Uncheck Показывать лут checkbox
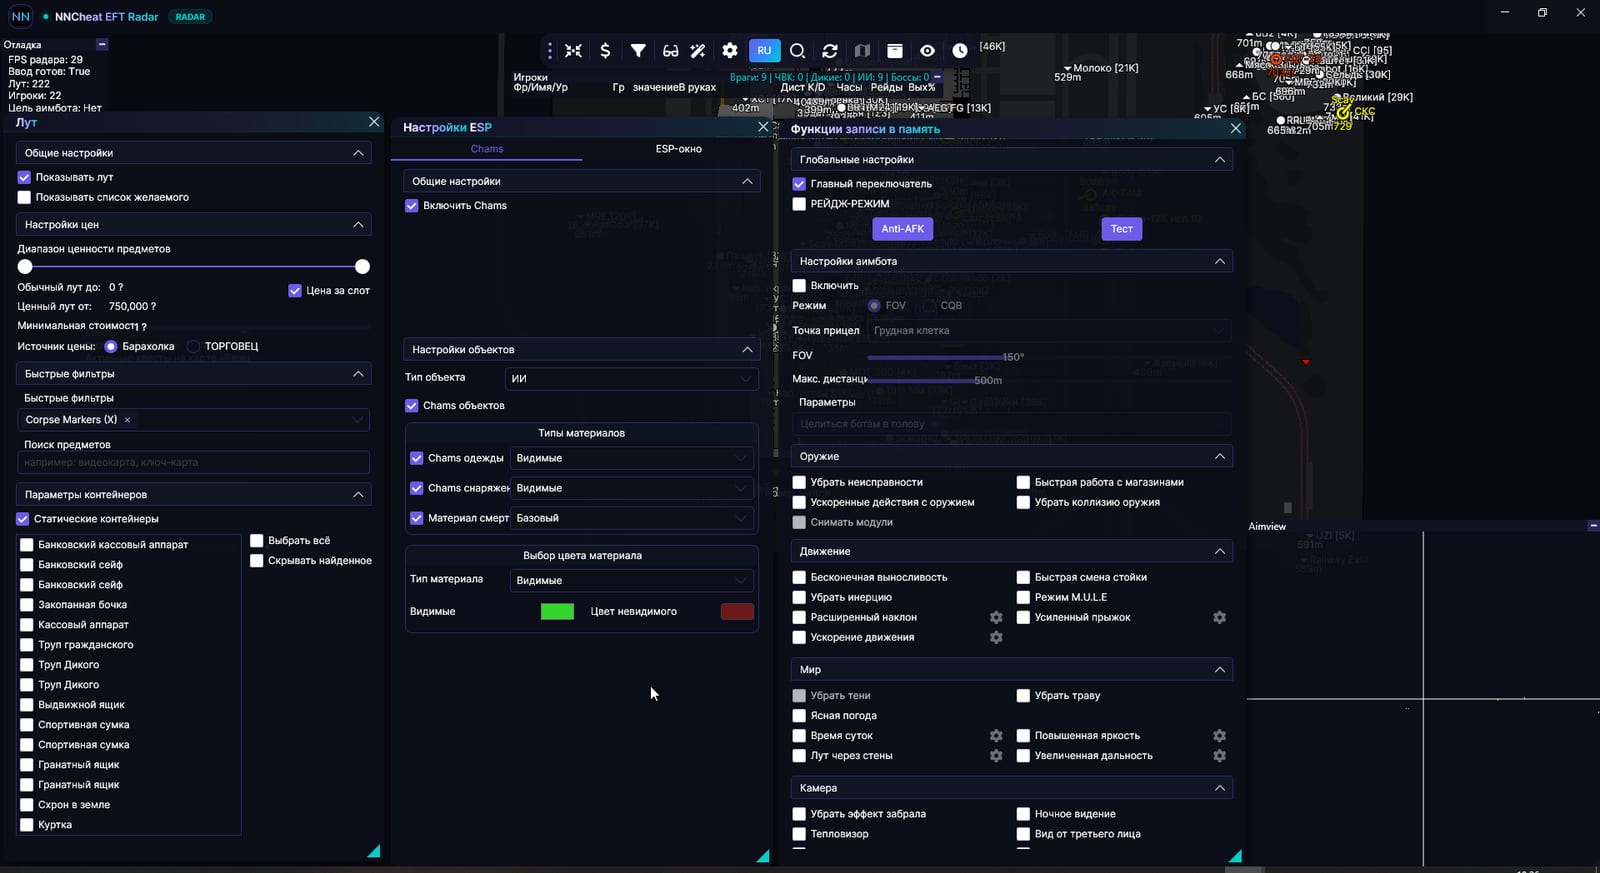 [x=24, y=177]
